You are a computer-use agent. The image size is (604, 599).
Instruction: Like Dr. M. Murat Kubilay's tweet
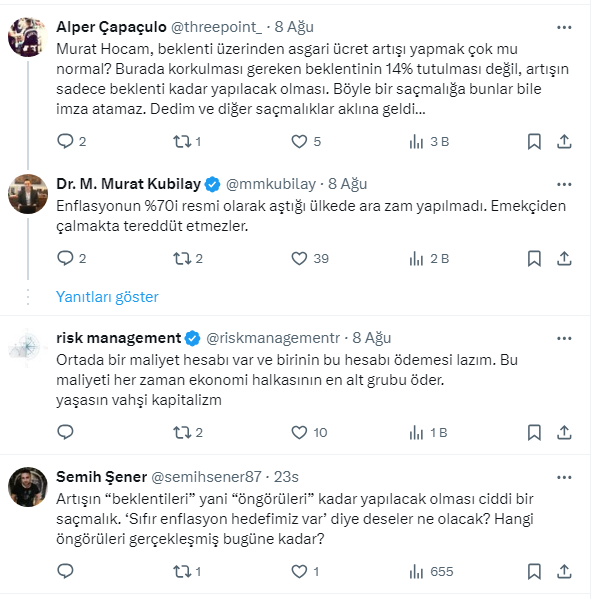coord(298,258)
